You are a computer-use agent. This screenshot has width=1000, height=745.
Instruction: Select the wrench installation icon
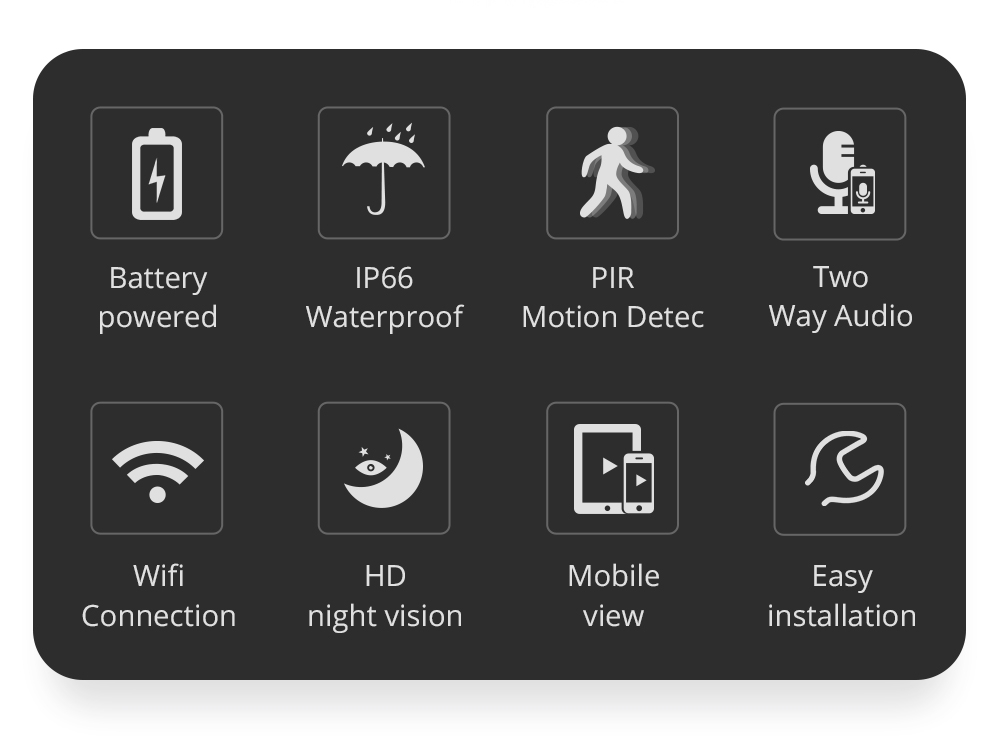[x=844, y=468]
